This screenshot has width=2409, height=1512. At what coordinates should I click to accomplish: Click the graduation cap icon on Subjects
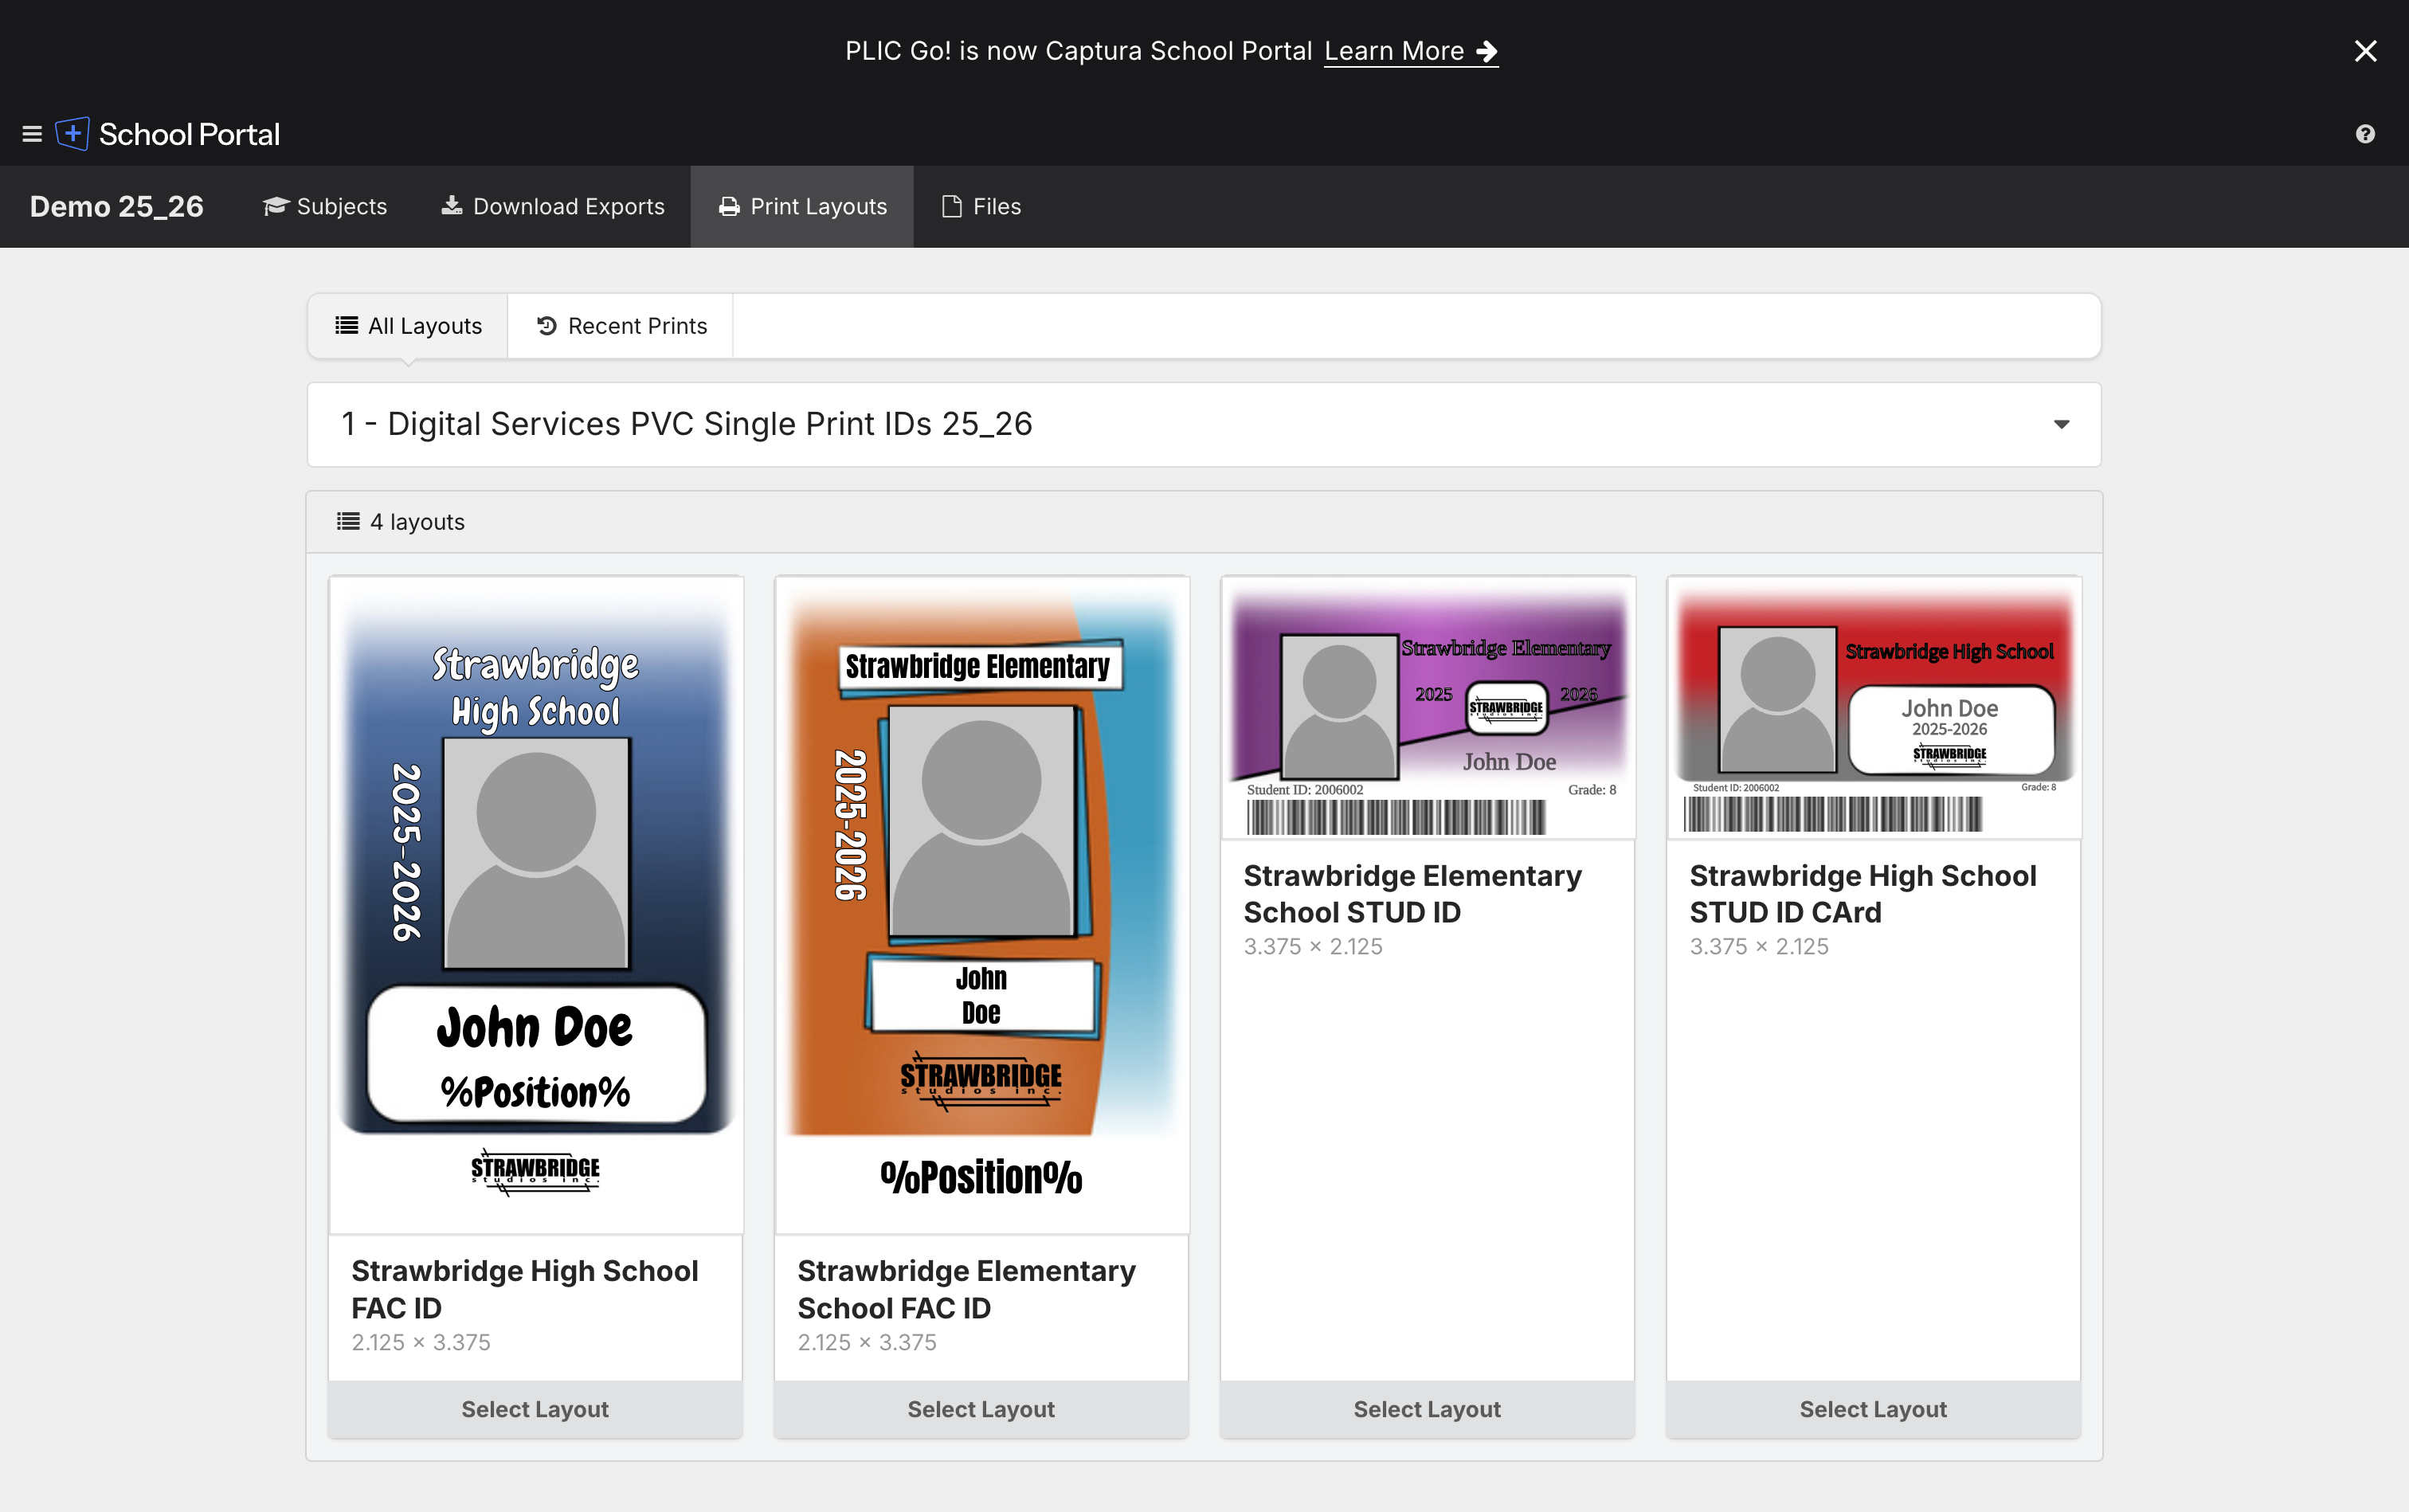[x=275, y=206]
